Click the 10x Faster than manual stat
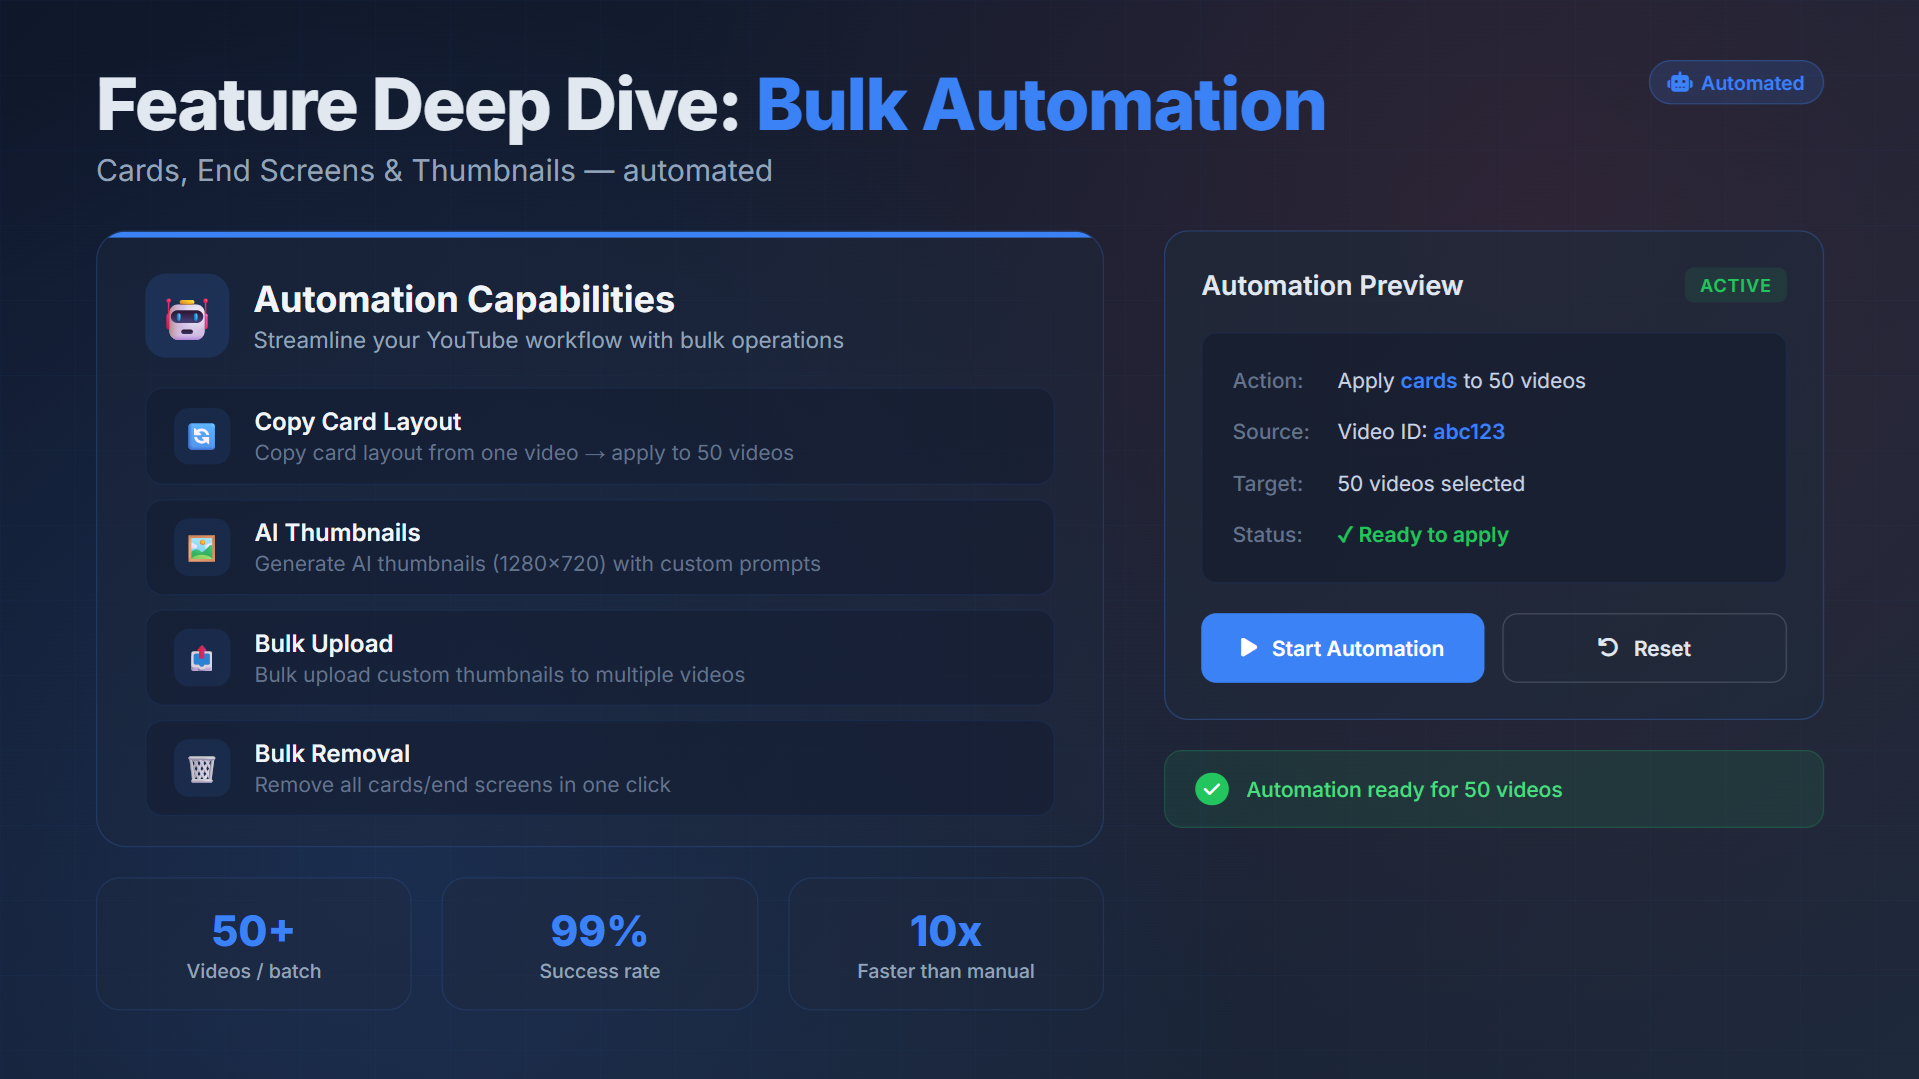Image resolution: width=1919 pixels, height=1079 pixels. pos(946,944)
